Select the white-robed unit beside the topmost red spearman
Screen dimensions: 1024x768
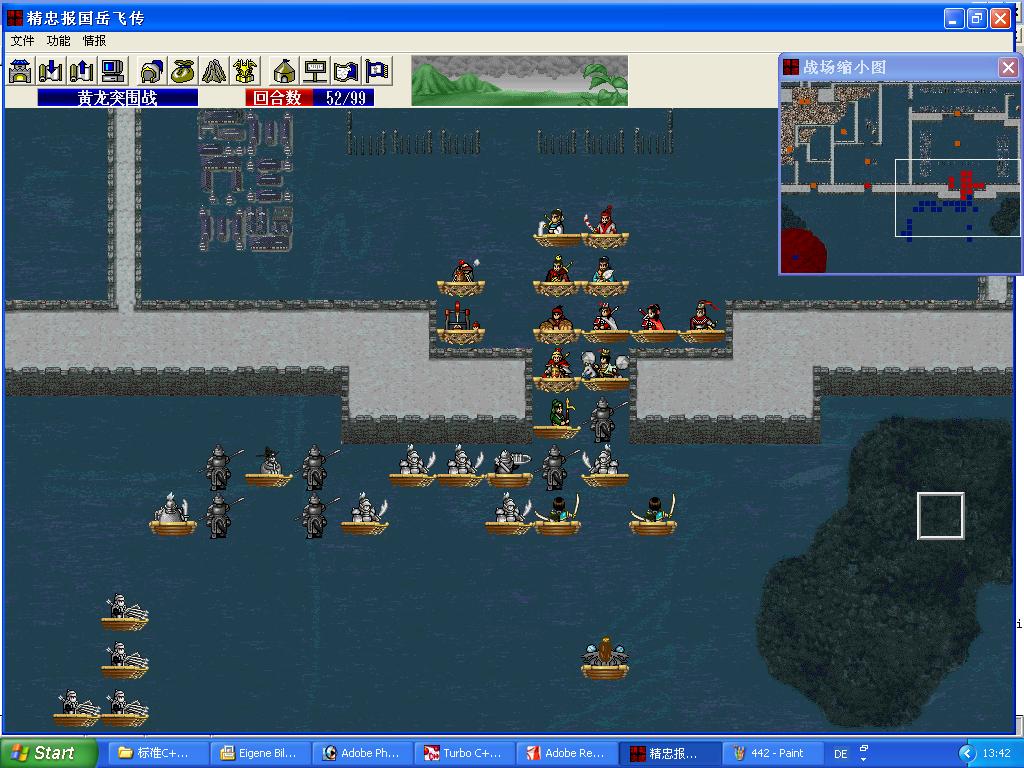point(557,228)
